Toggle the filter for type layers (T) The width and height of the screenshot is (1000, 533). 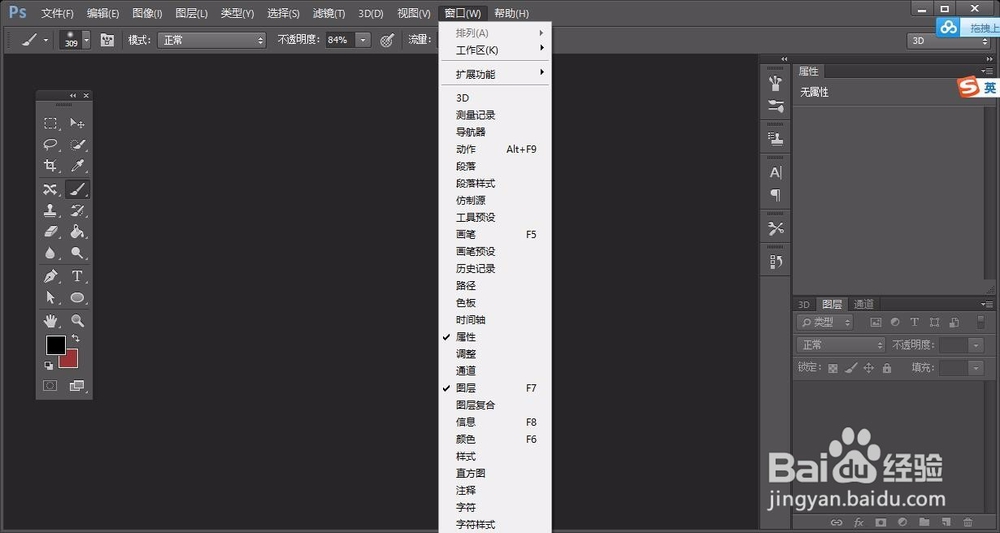(x=915, y=322)
